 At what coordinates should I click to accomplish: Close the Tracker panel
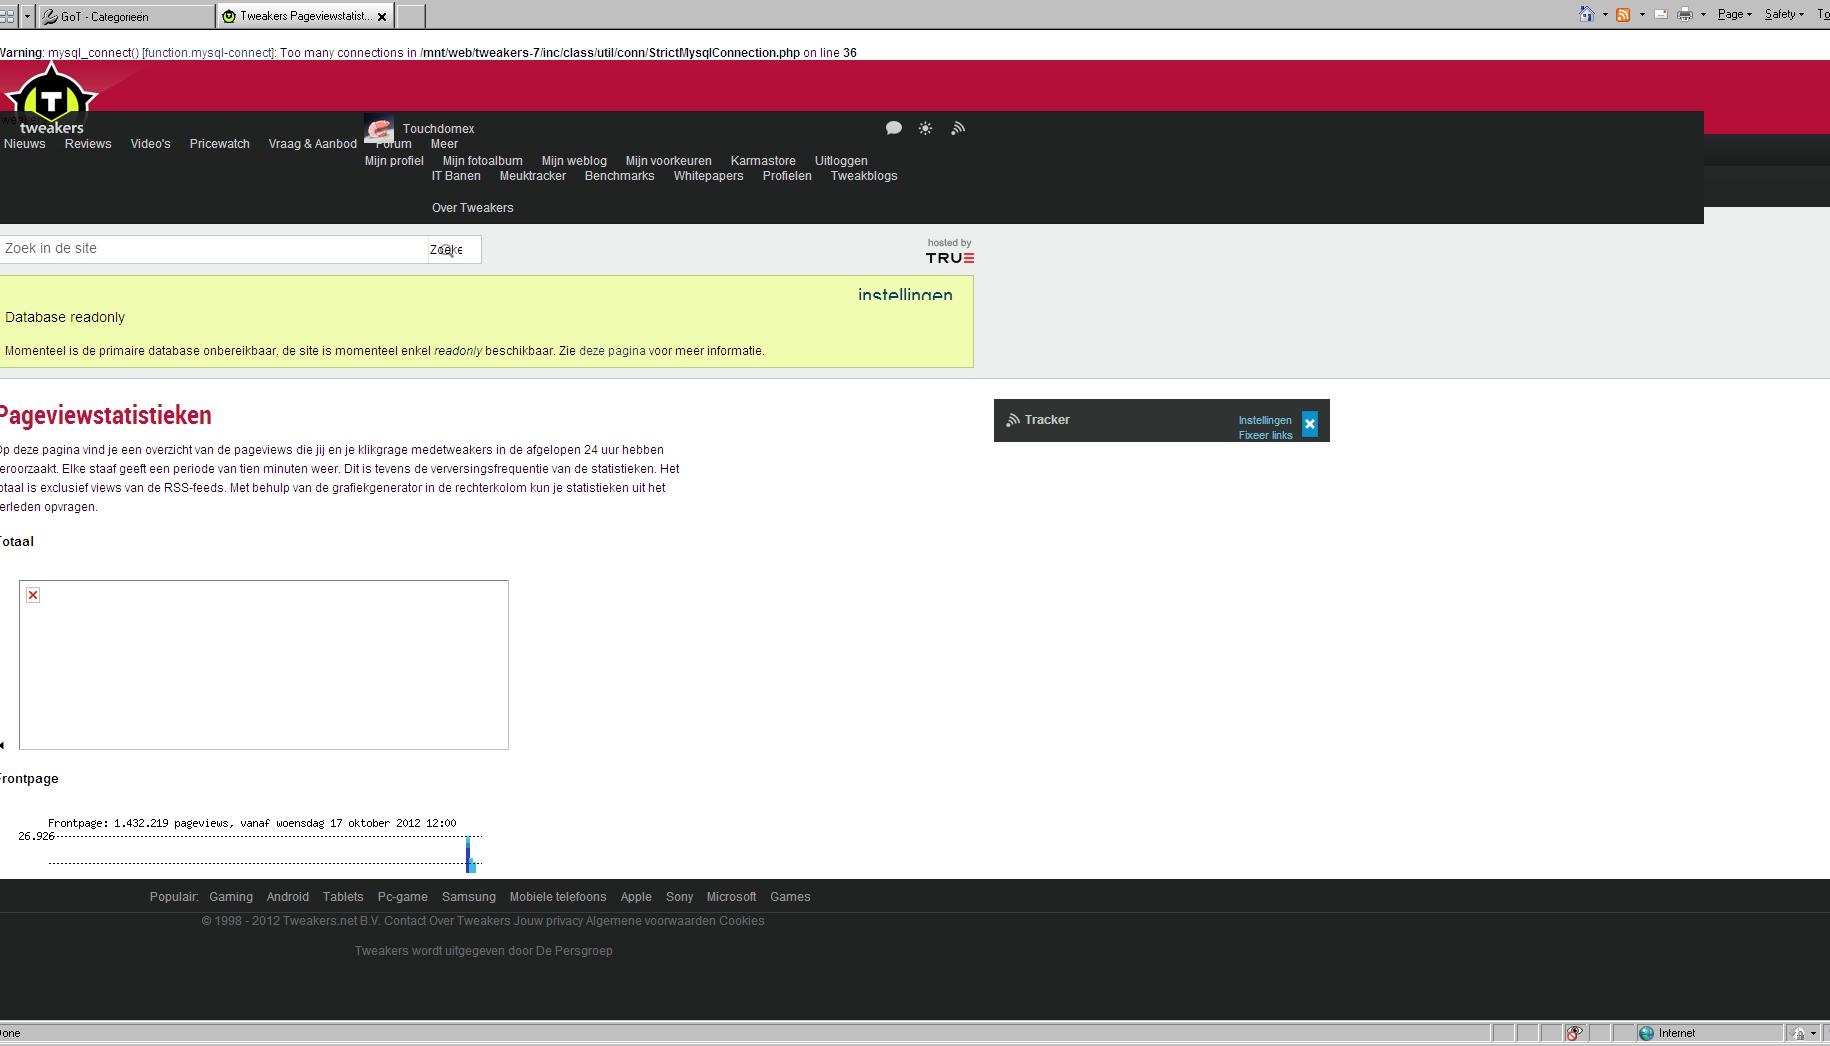(x=1310, y=424)
